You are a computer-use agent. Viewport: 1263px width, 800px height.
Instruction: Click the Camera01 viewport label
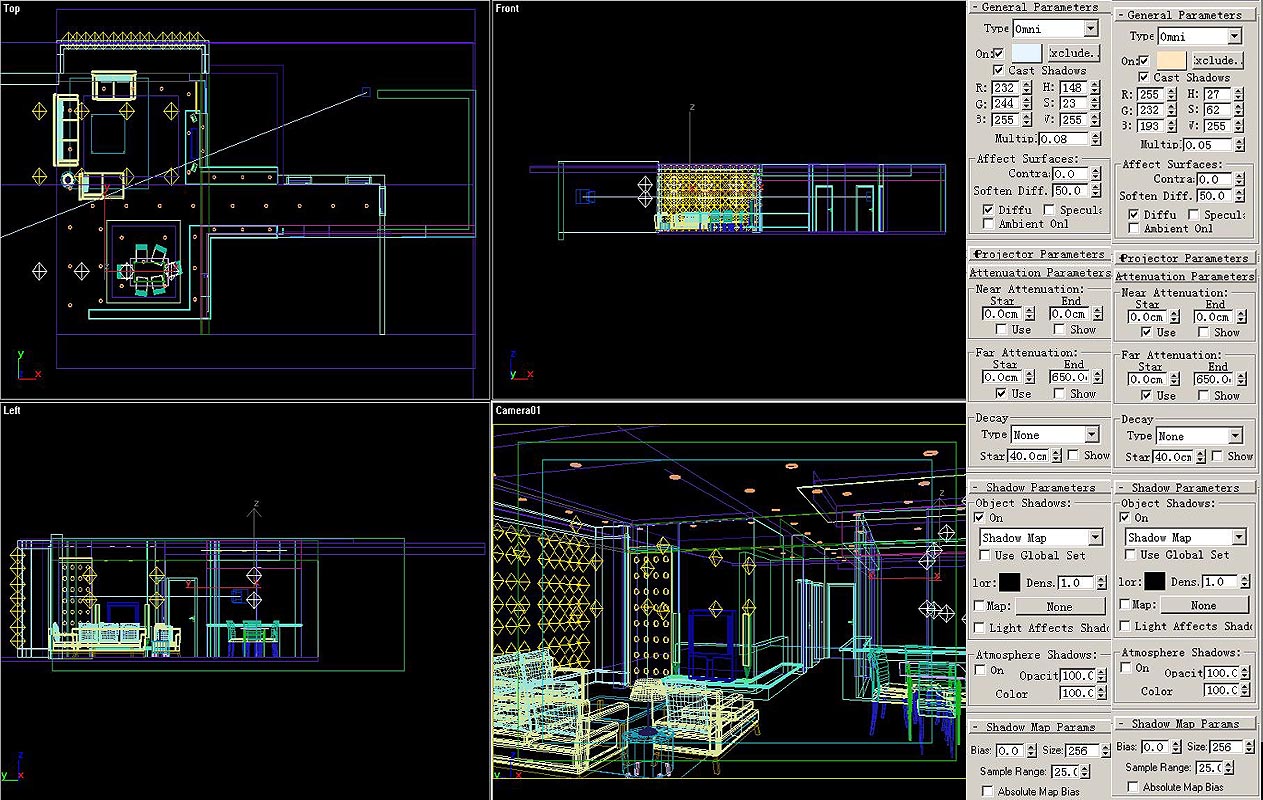[x=518, y=410]
